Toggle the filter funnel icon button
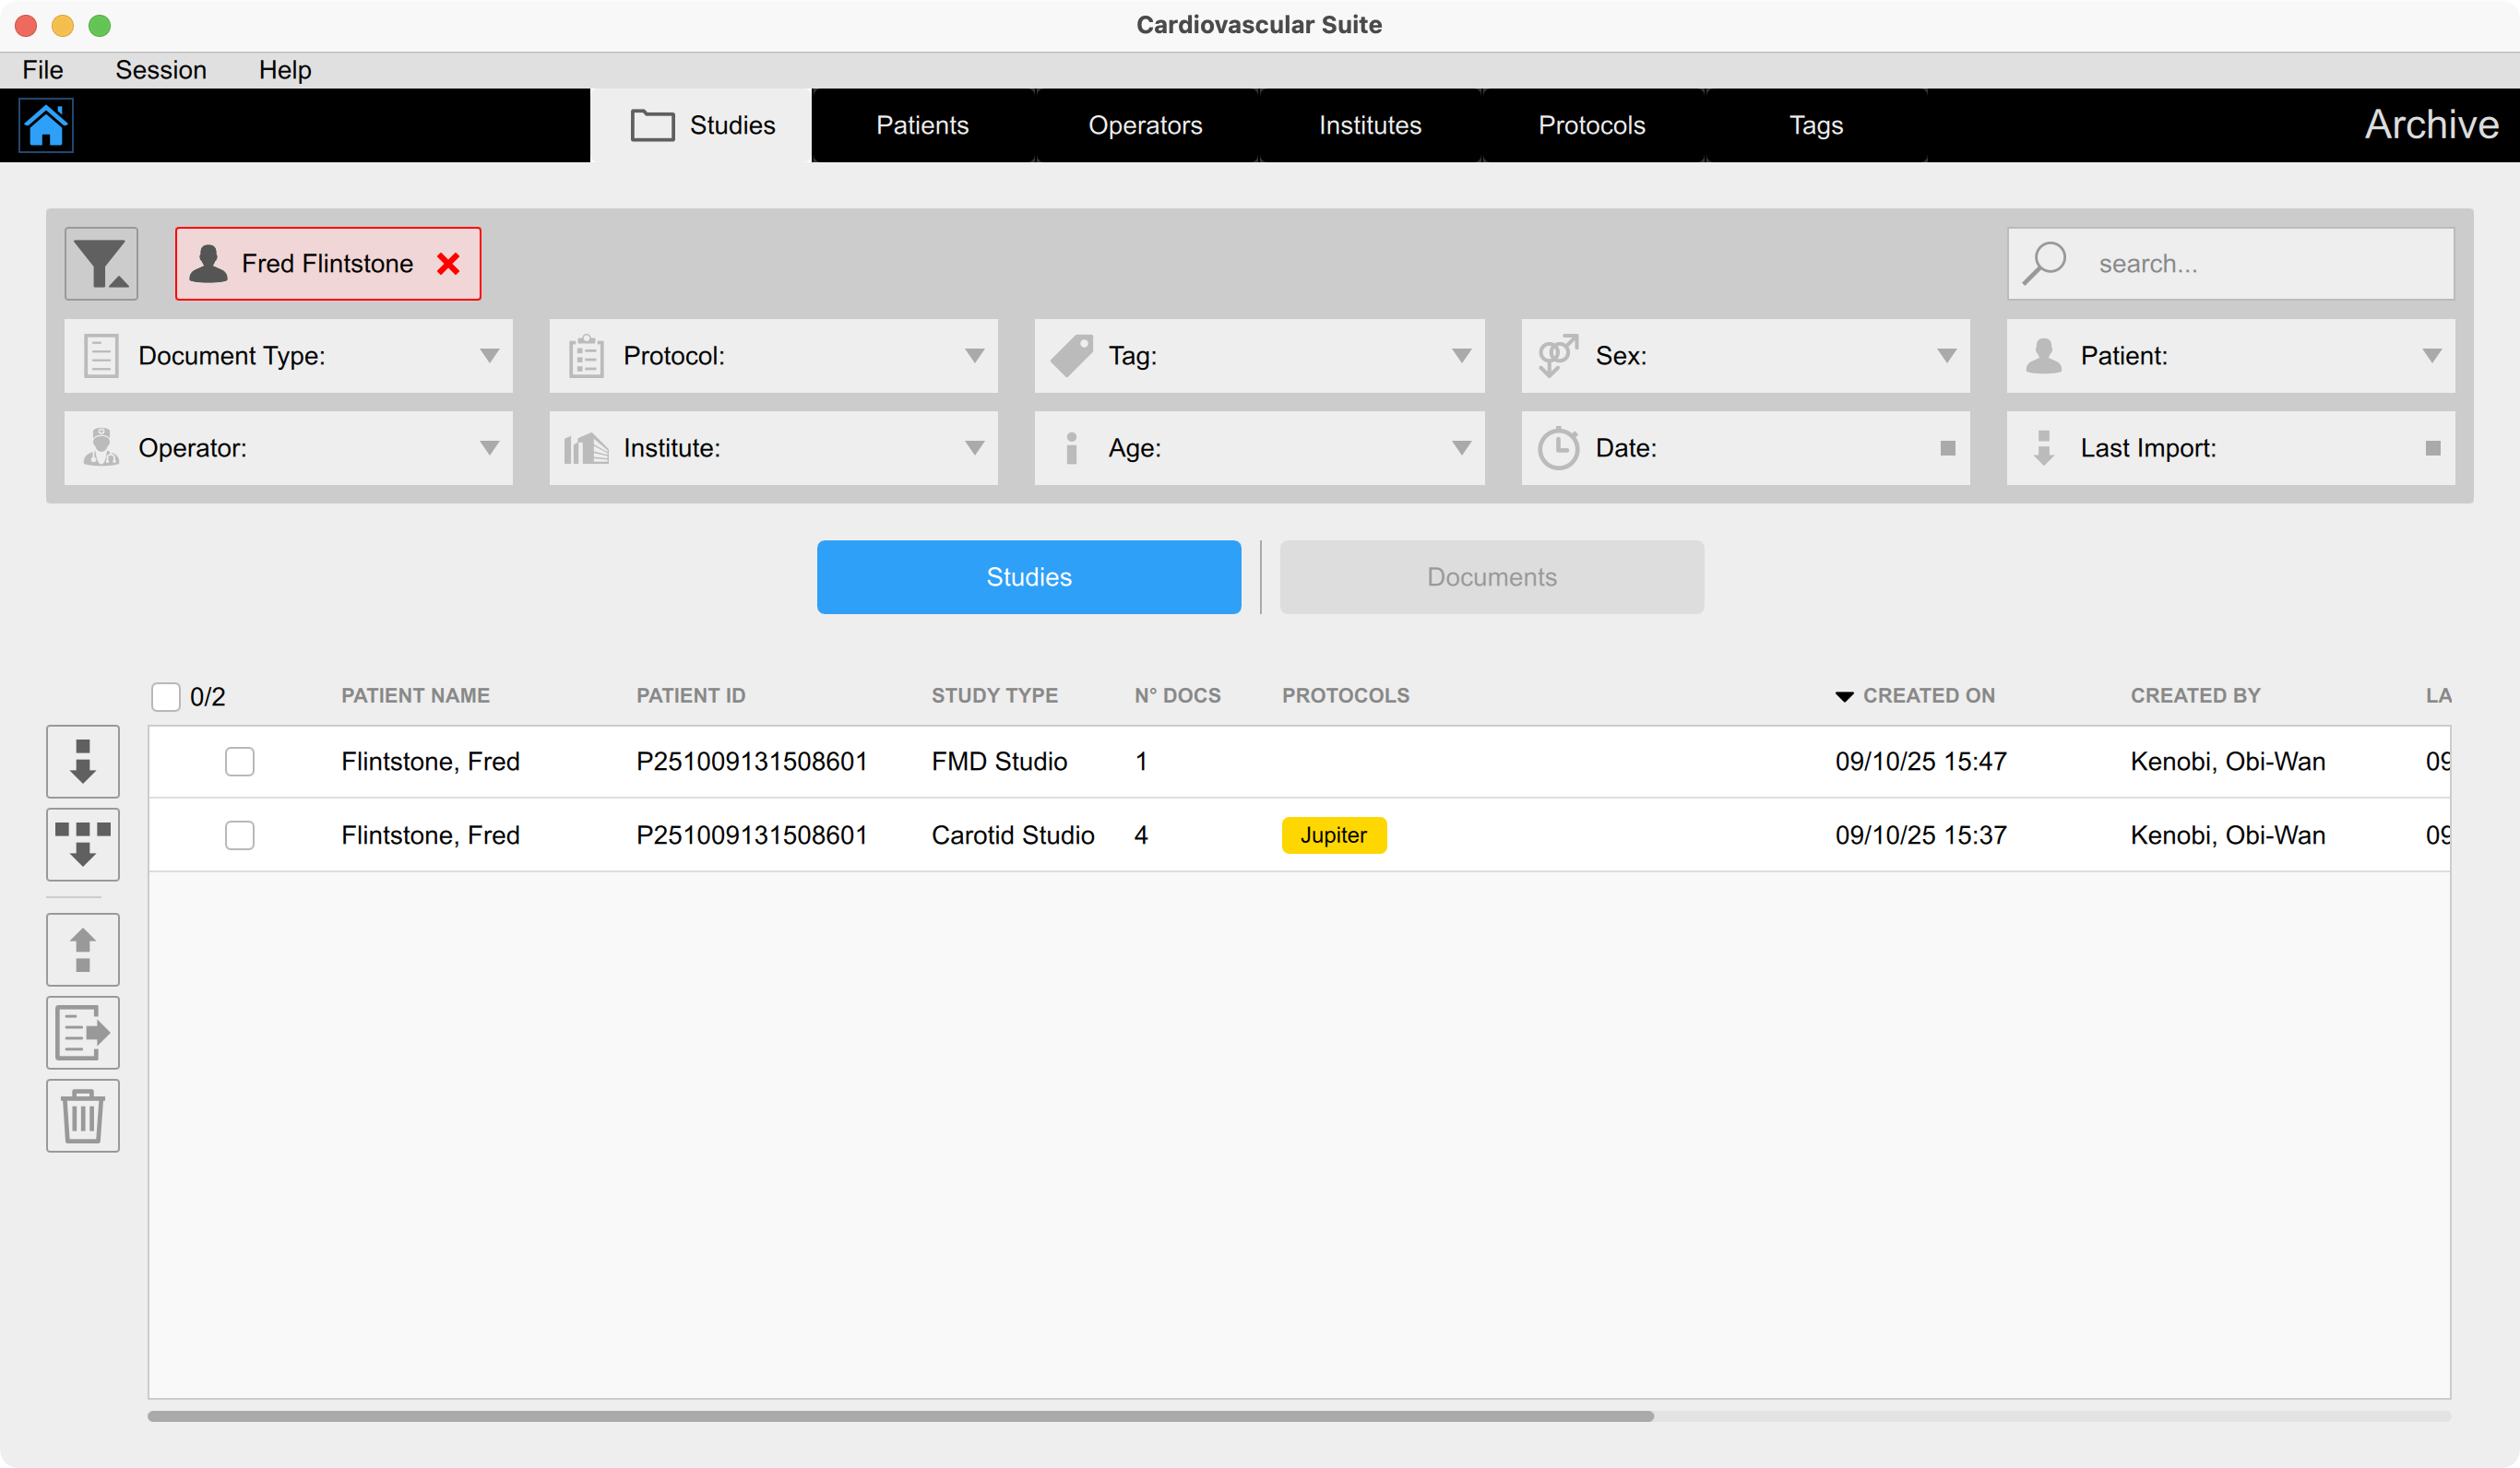Image resolution: width=2520 pixels, height=1468 pixels. 101,263
